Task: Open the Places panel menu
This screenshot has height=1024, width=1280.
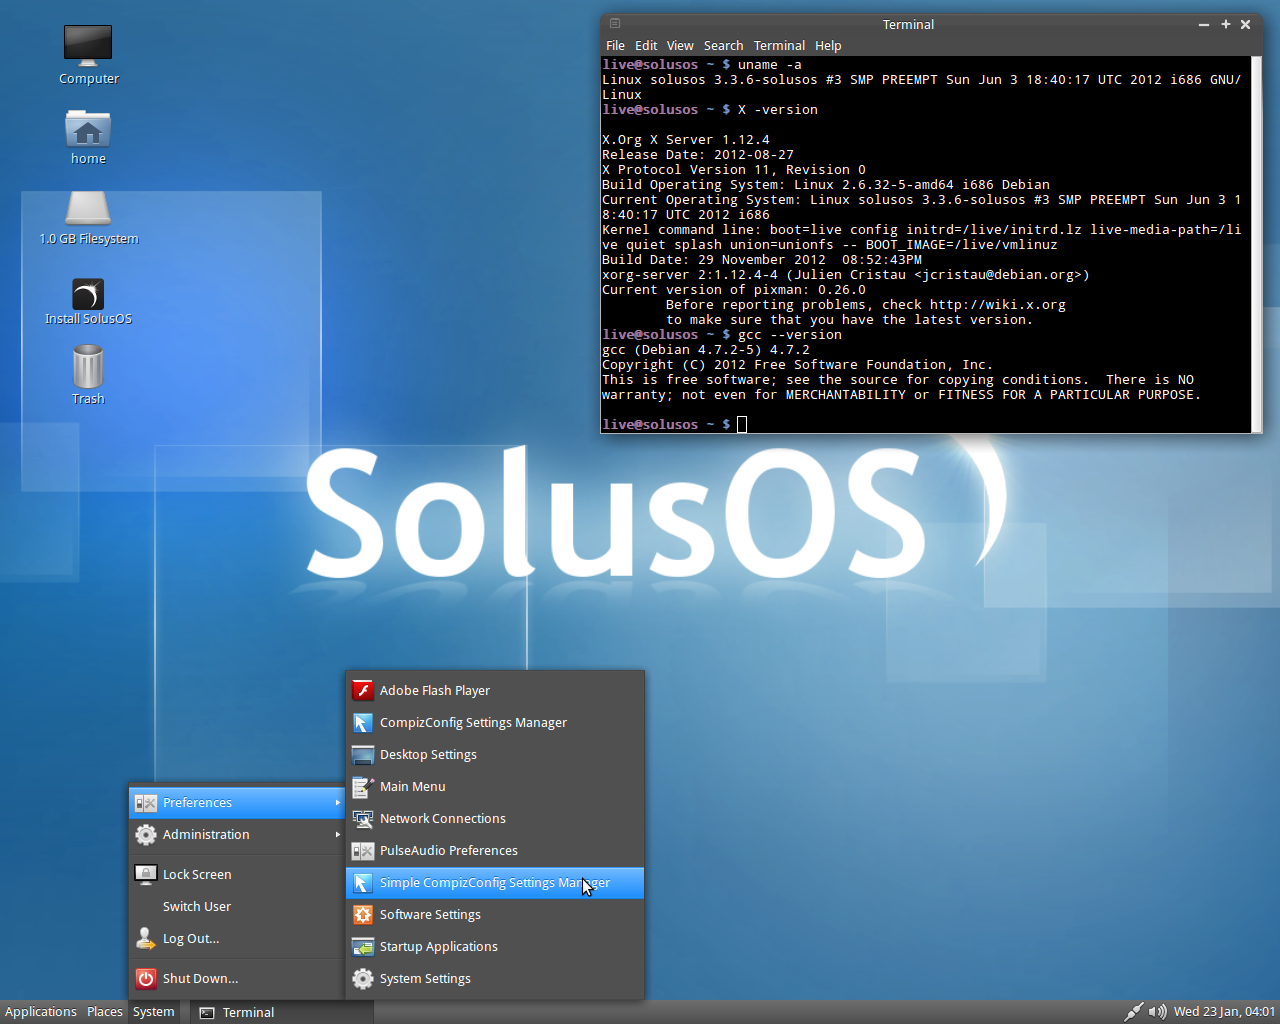Action: (105, 1012)
